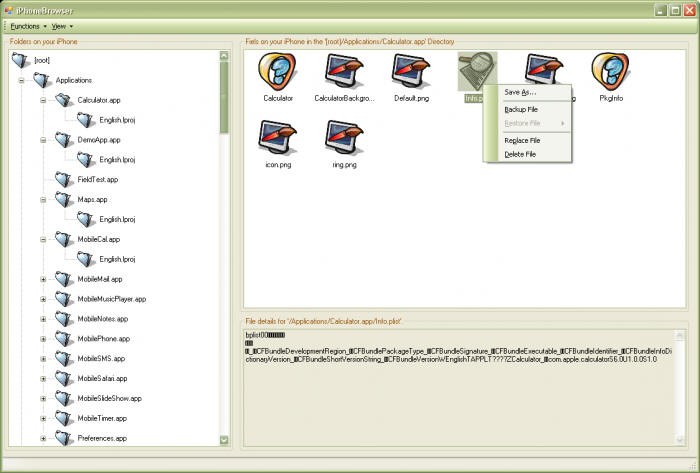Click the greyed-out Restore File entry
700x473 pixels.
click(527, 123)
